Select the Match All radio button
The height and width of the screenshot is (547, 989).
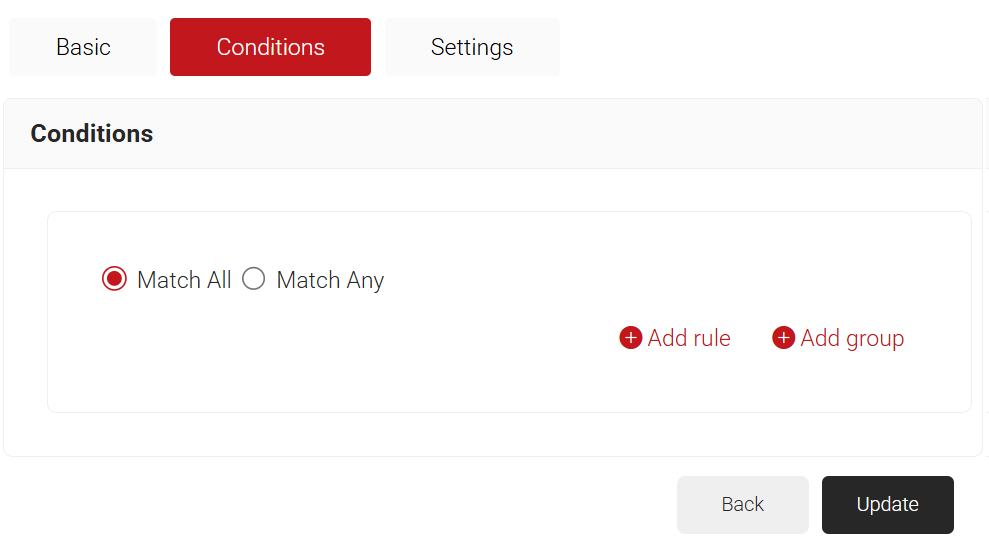[115, 279]
